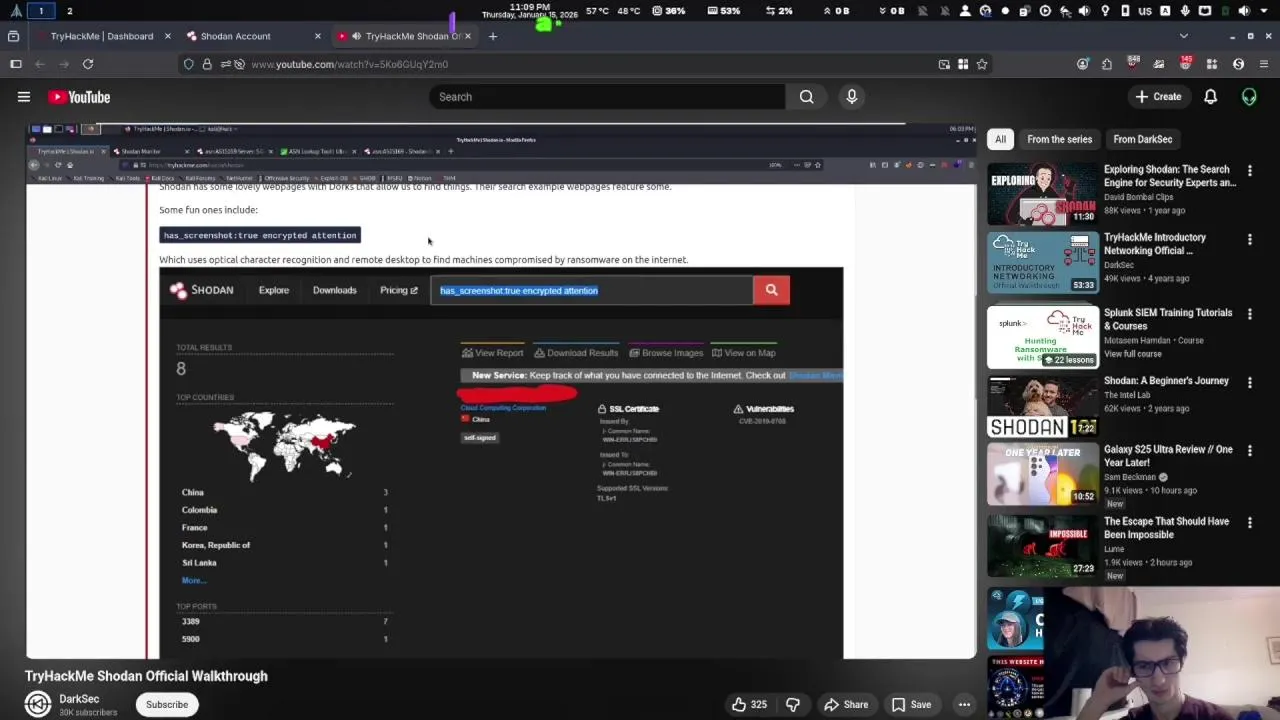Go back in browser history
This screenshot has height=720, width=1280.
tap(40, 64)
